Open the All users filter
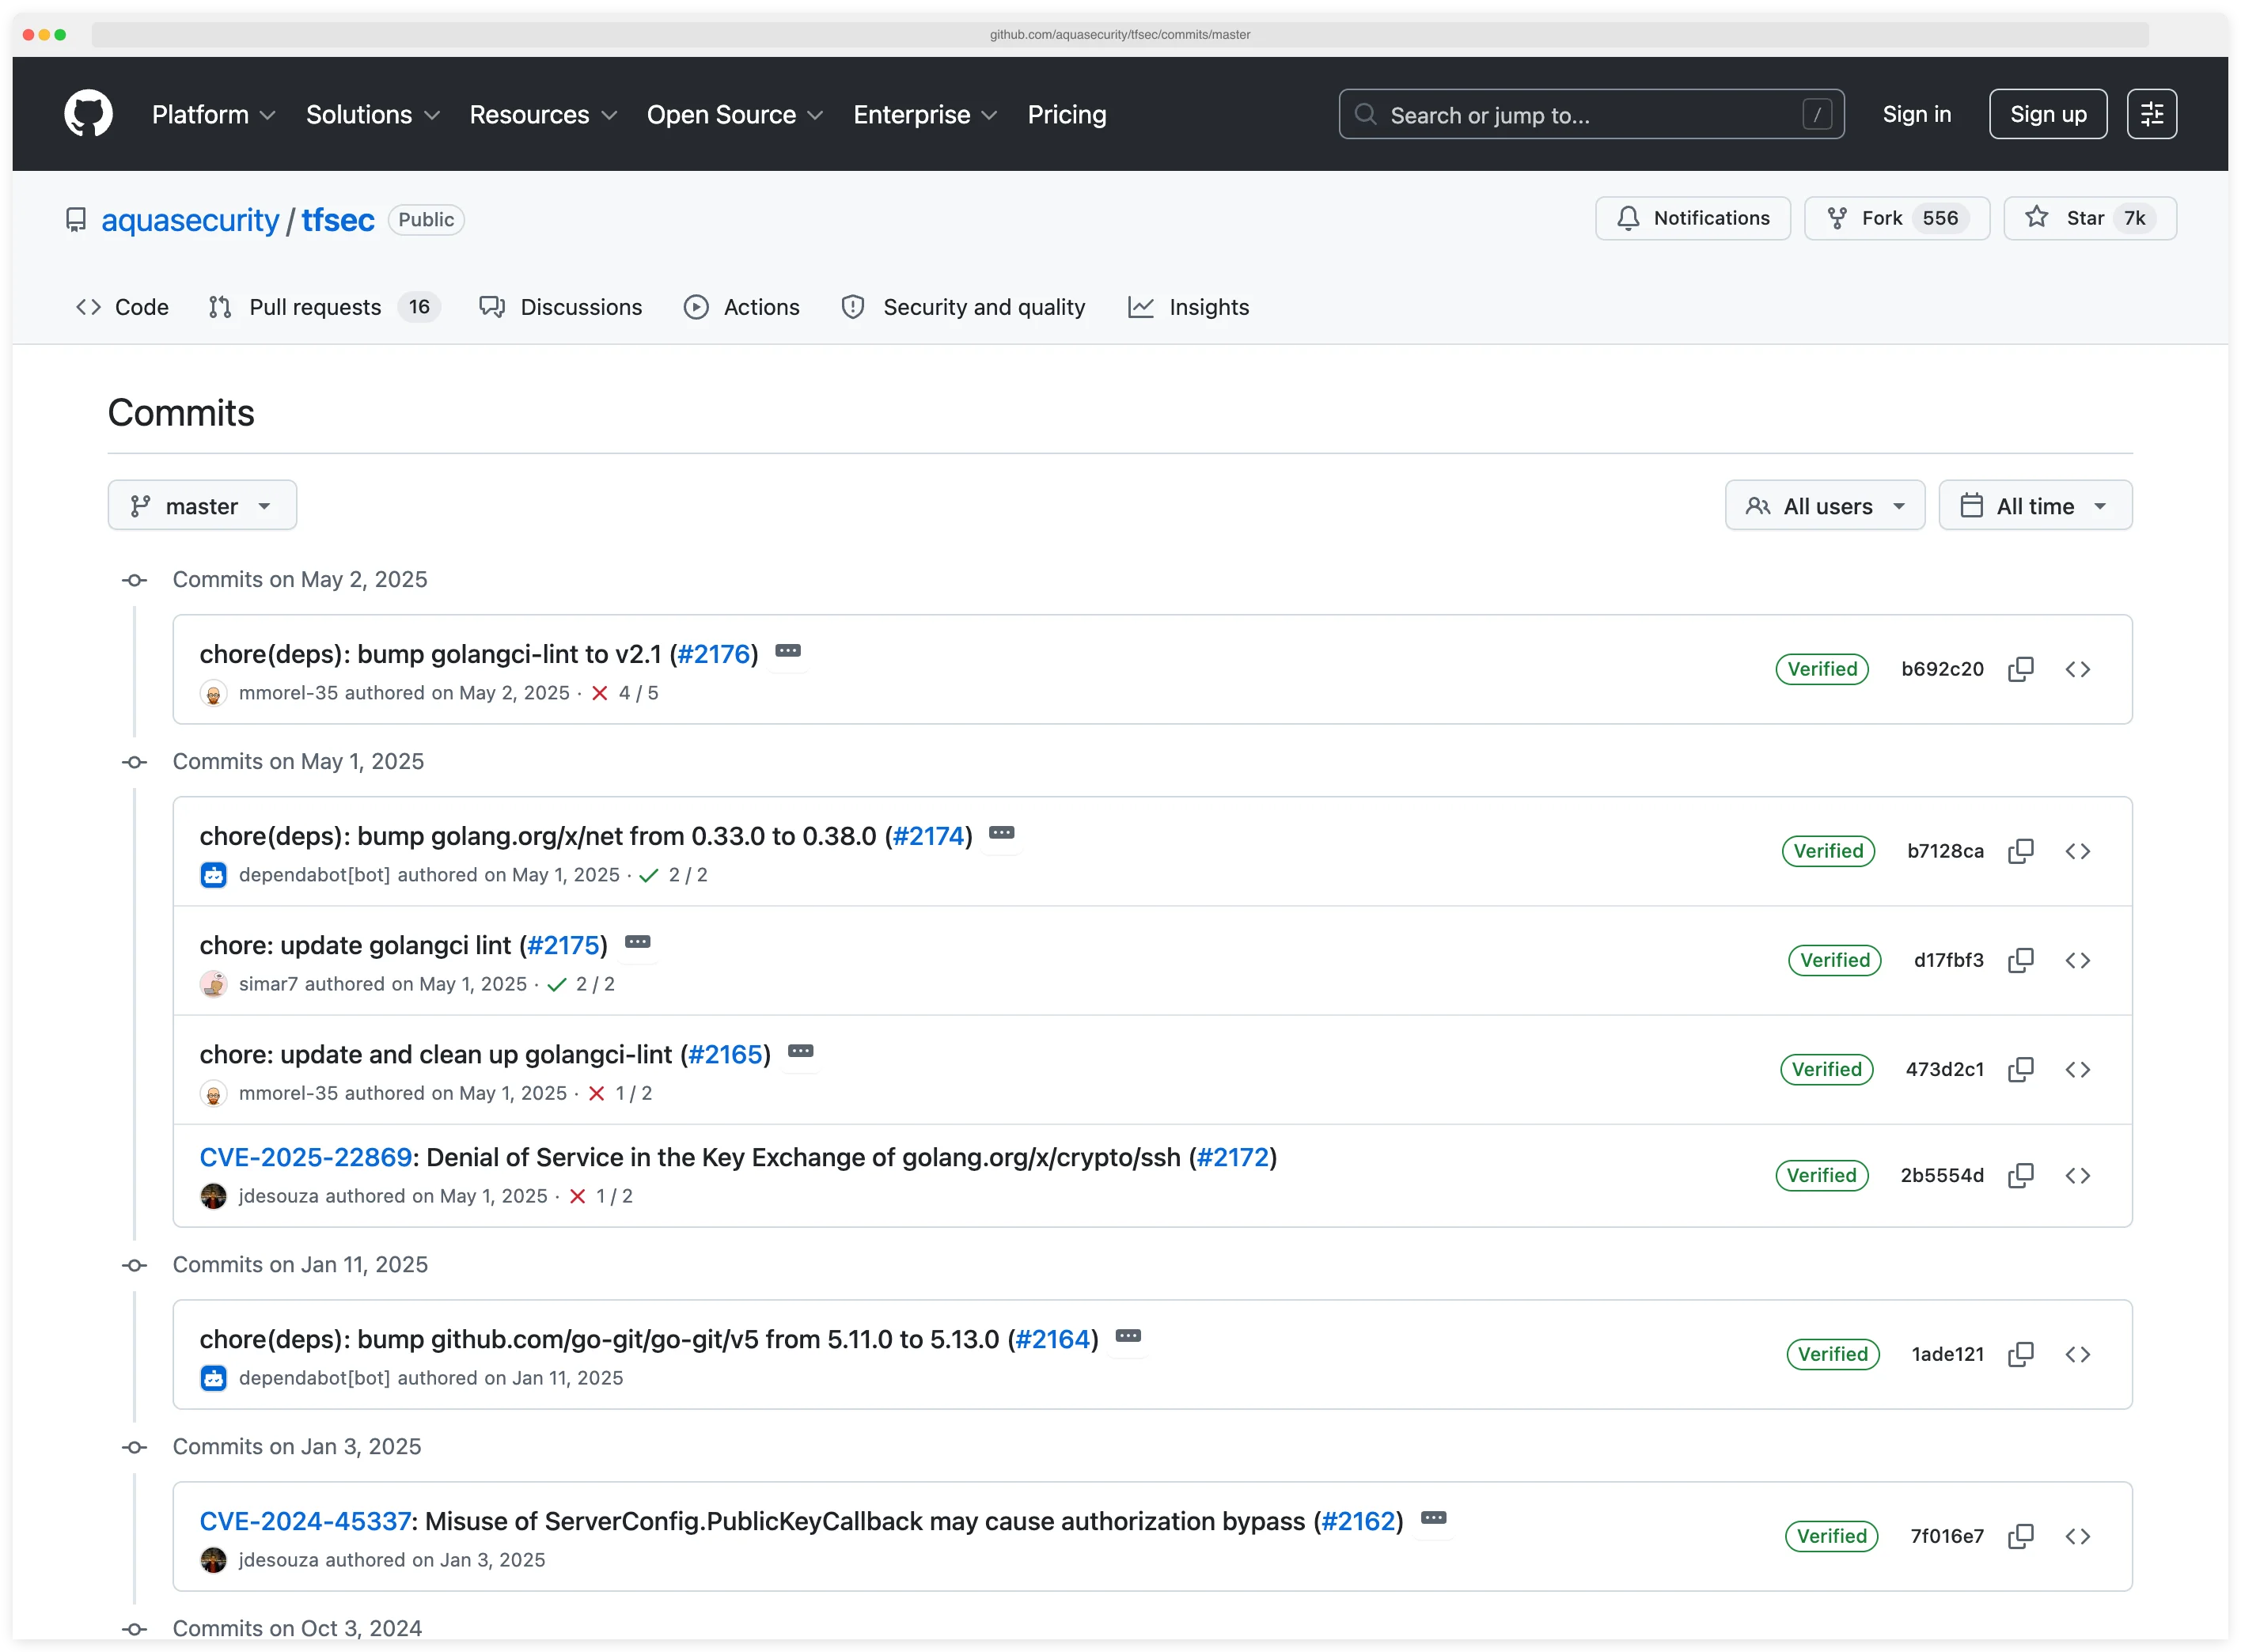Image resolution: width=2241 pixels, height=1652 pixels. [x=1824, y=505]
